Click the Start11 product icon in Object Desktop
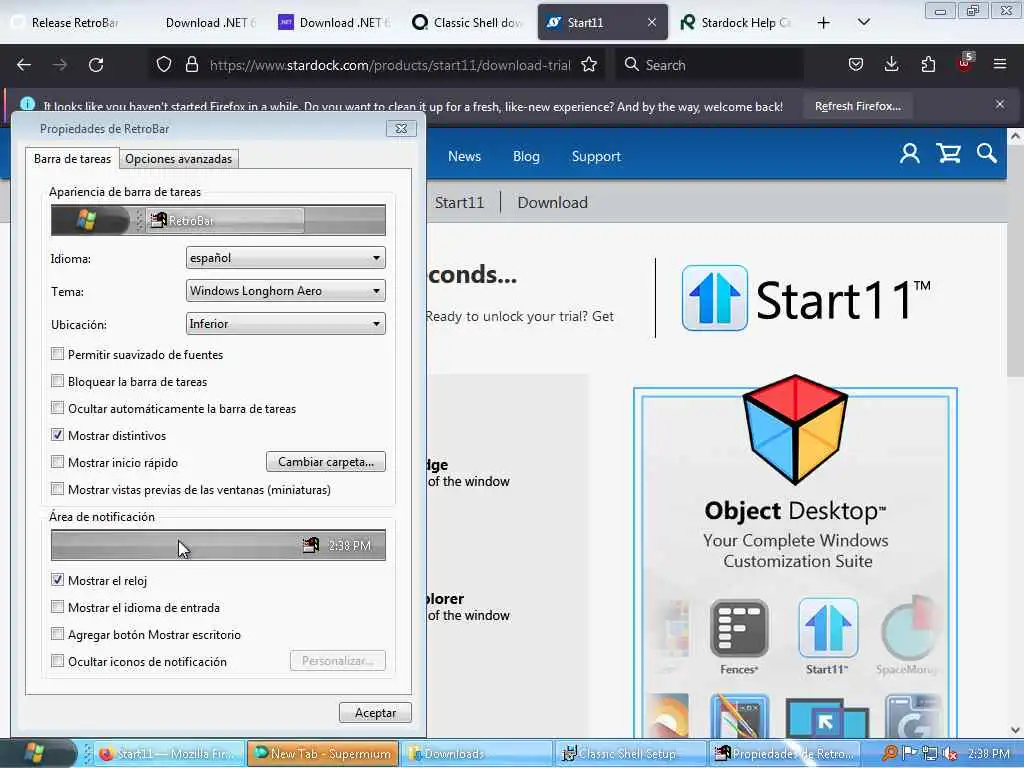 tap(827, 628)
